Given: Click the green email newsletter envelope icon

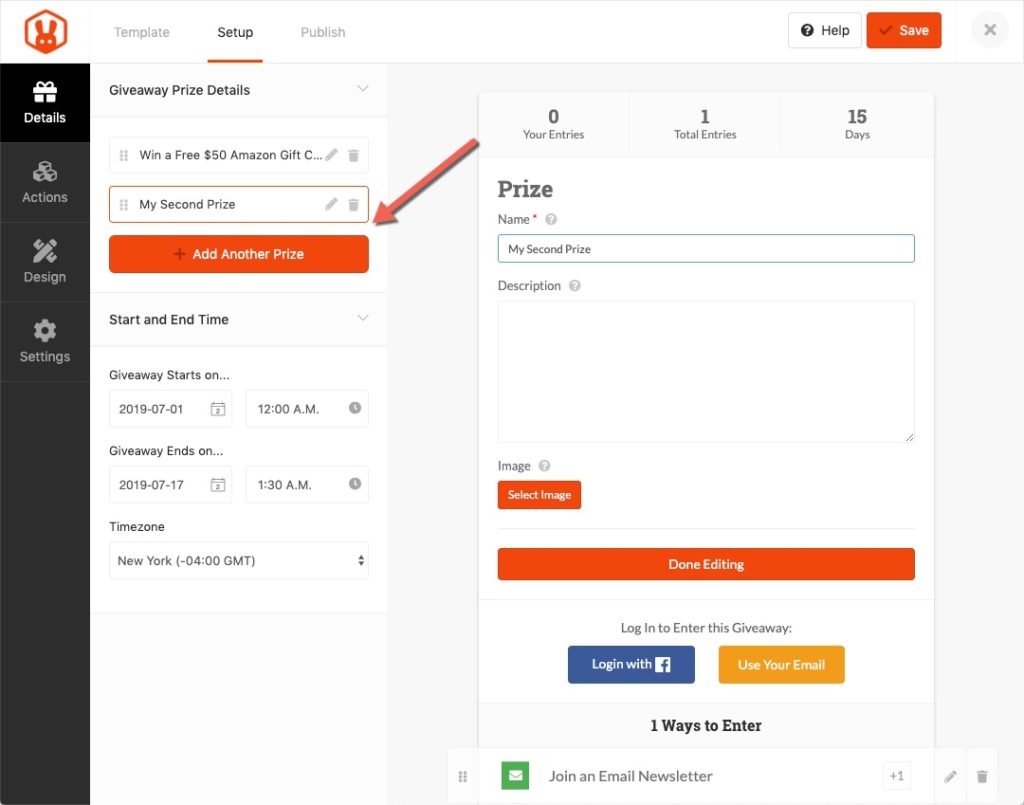Looking at the screenshot, I should [x=515, y=776].
